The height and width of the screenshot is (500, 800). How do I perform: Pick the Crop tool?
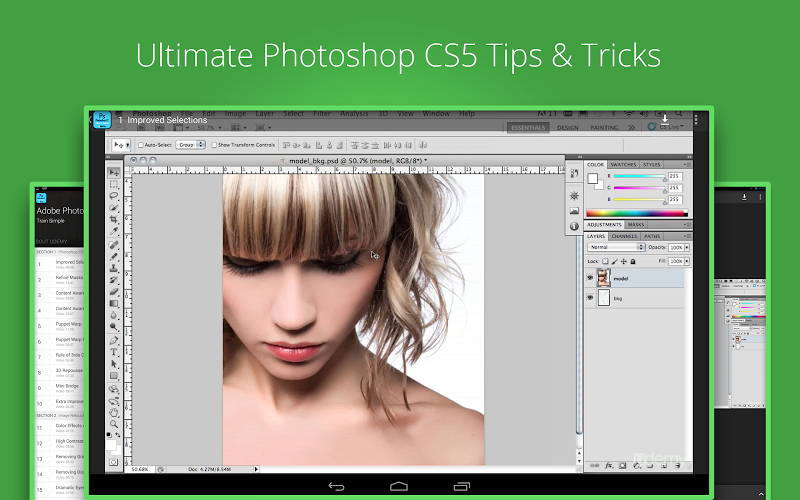114,220
